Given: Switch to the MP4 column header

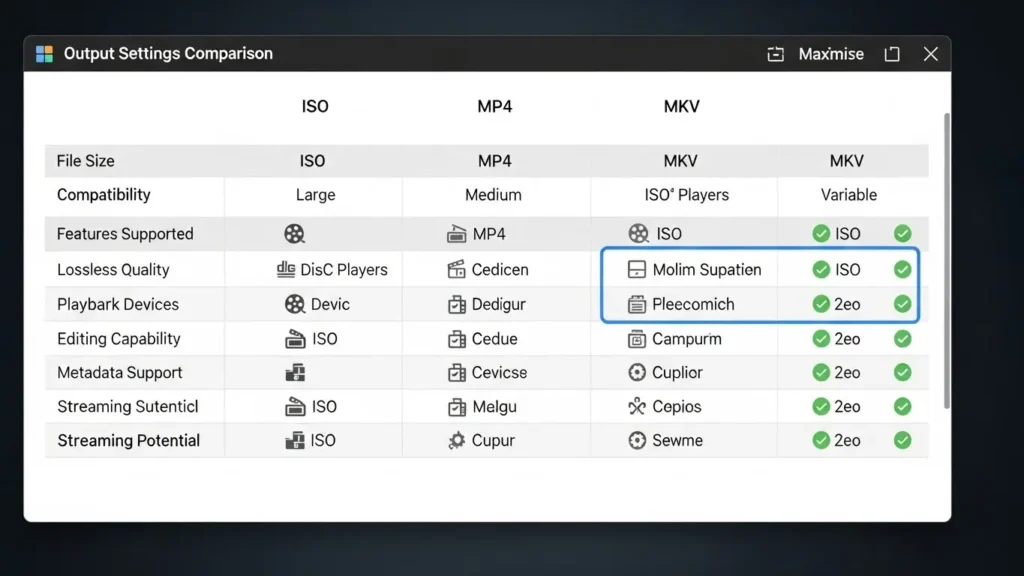Looking at the screenshot, I should (x=494, y=106).
